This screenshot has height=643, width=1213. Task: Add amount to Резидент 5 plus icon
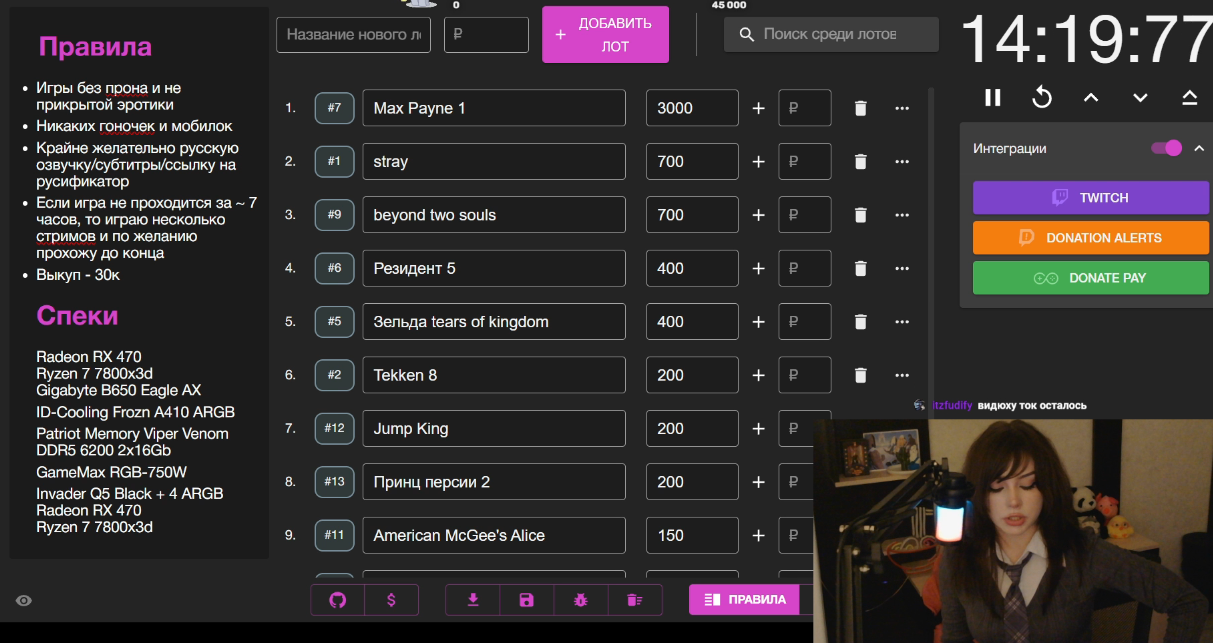[758, 268]
